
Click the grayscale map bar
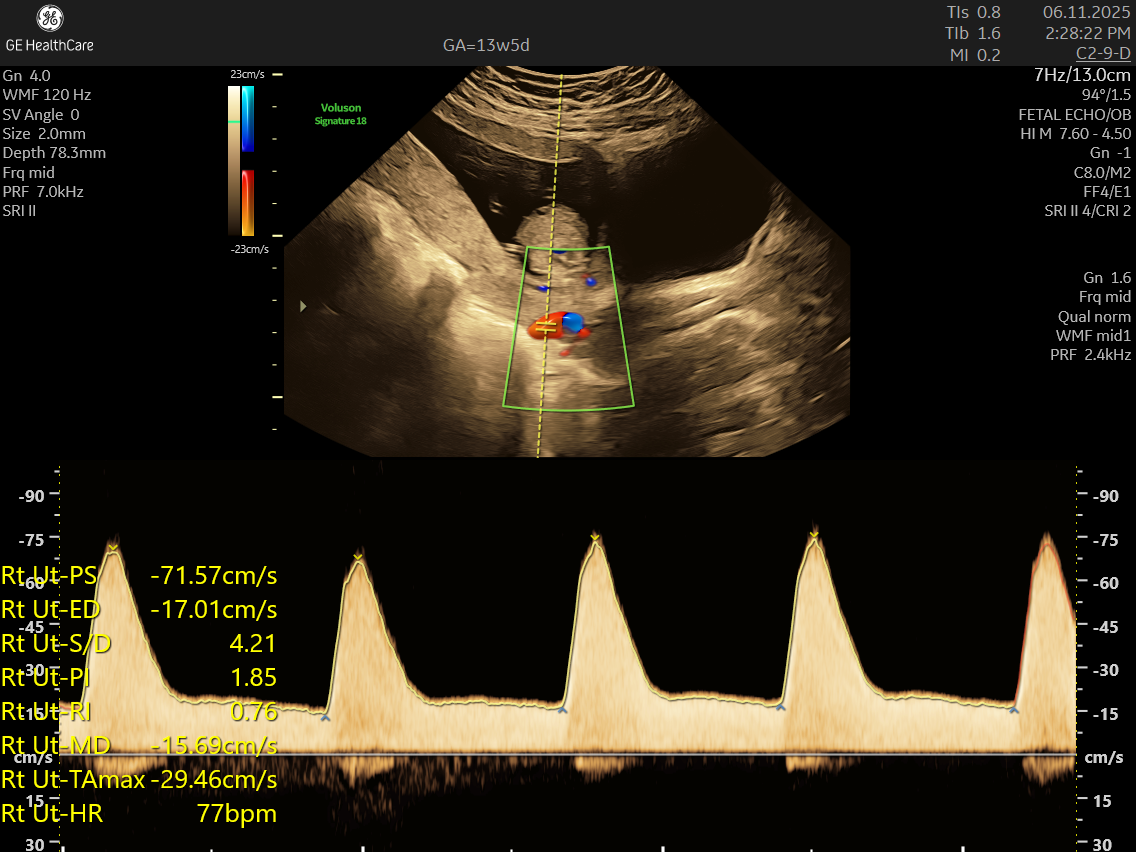(234, 160)
